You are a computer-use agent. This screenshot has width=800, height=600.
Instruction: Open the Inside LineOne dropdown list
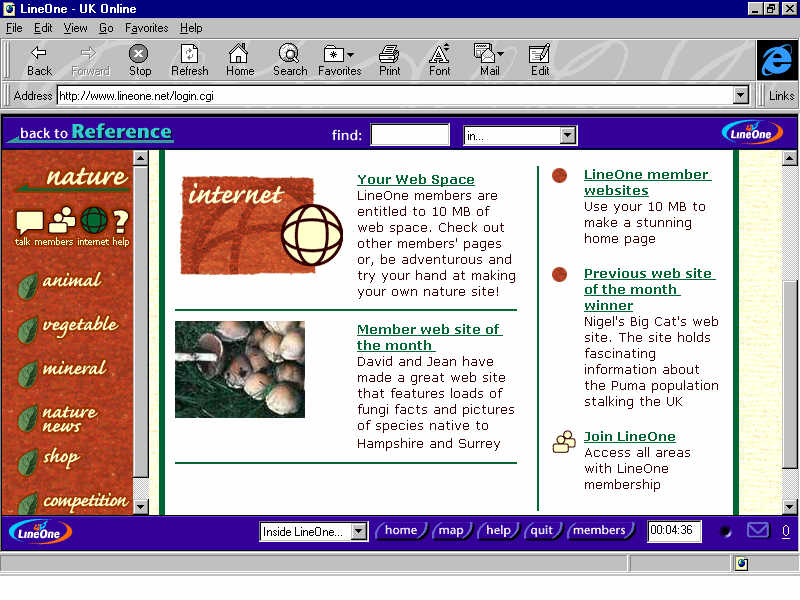[x=314, y=532]
